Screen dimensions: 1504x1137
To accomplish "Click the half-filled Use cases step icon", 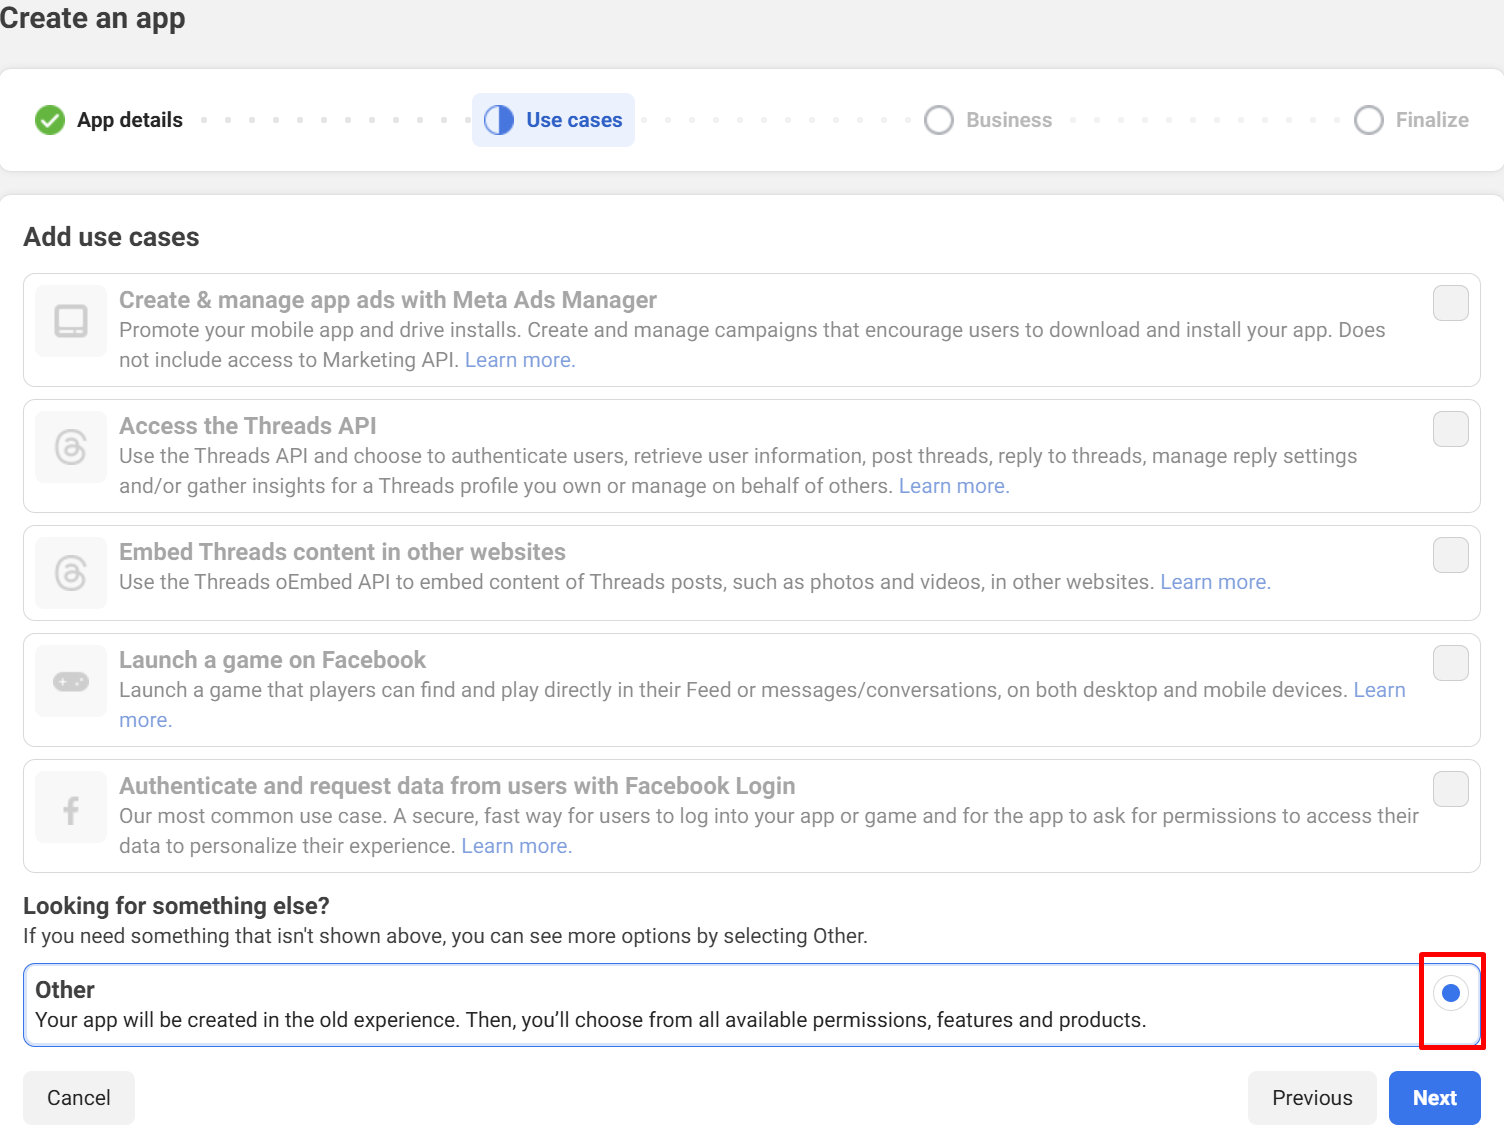I will pos(499,120).
